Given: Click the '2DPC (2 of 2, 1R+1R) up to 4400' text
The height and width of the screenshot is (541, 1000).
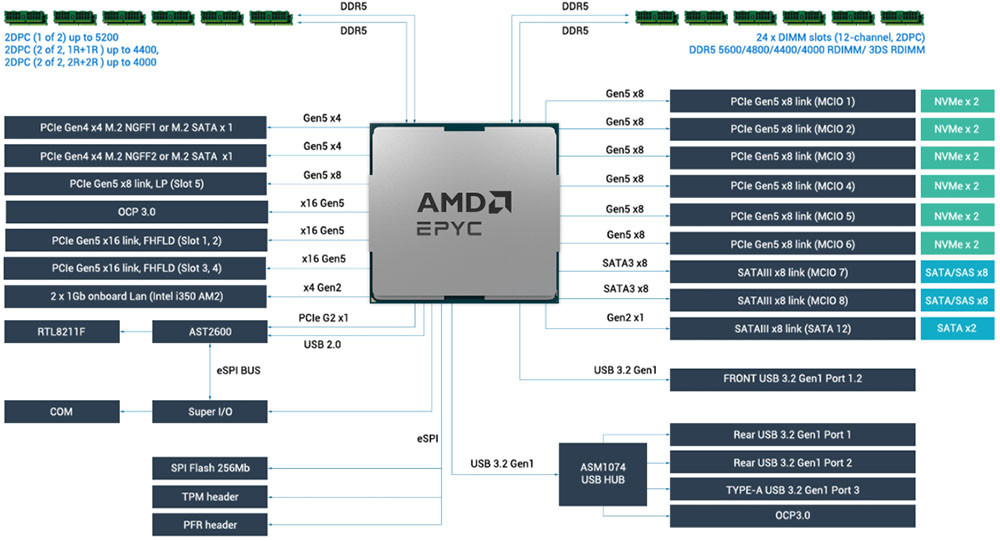Looking at the screenshot, I should pyautogui.click(x=82, y=50).
